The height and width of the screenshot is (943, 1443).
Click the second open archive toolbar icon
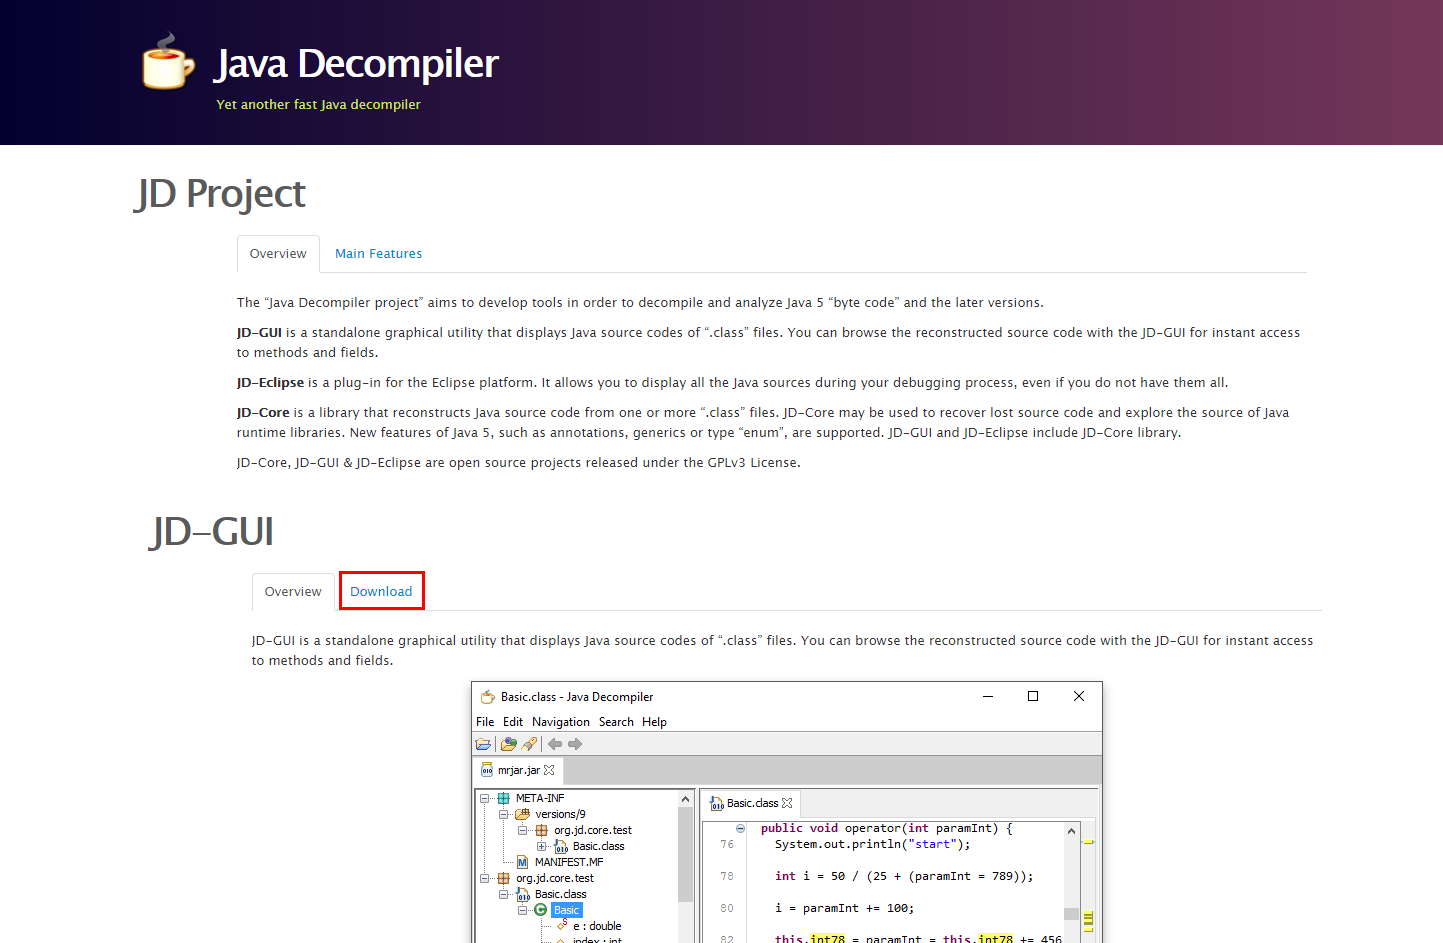click(x=509, y=744)
